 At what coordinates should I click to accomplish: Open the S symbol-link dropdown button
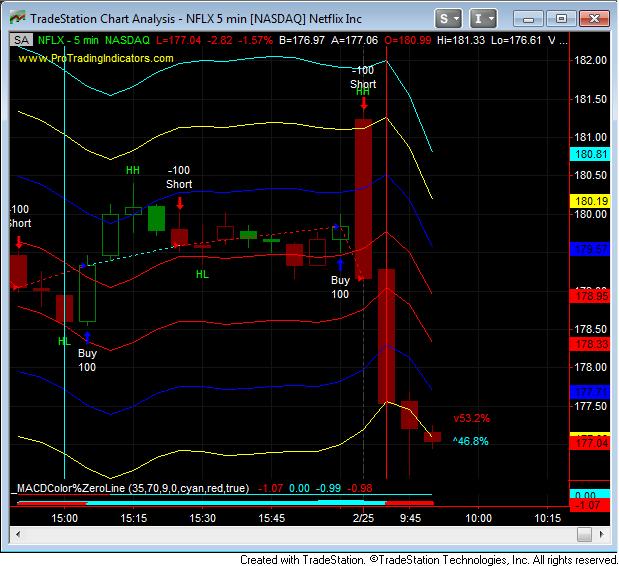click(x=448, y=19)
